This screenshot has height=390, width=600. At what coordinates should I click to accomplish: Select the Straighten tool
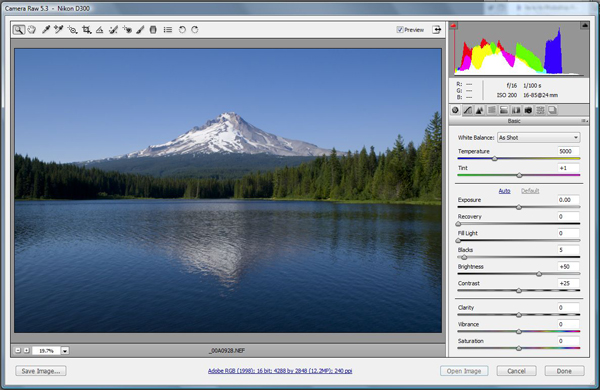click(99, 29)
